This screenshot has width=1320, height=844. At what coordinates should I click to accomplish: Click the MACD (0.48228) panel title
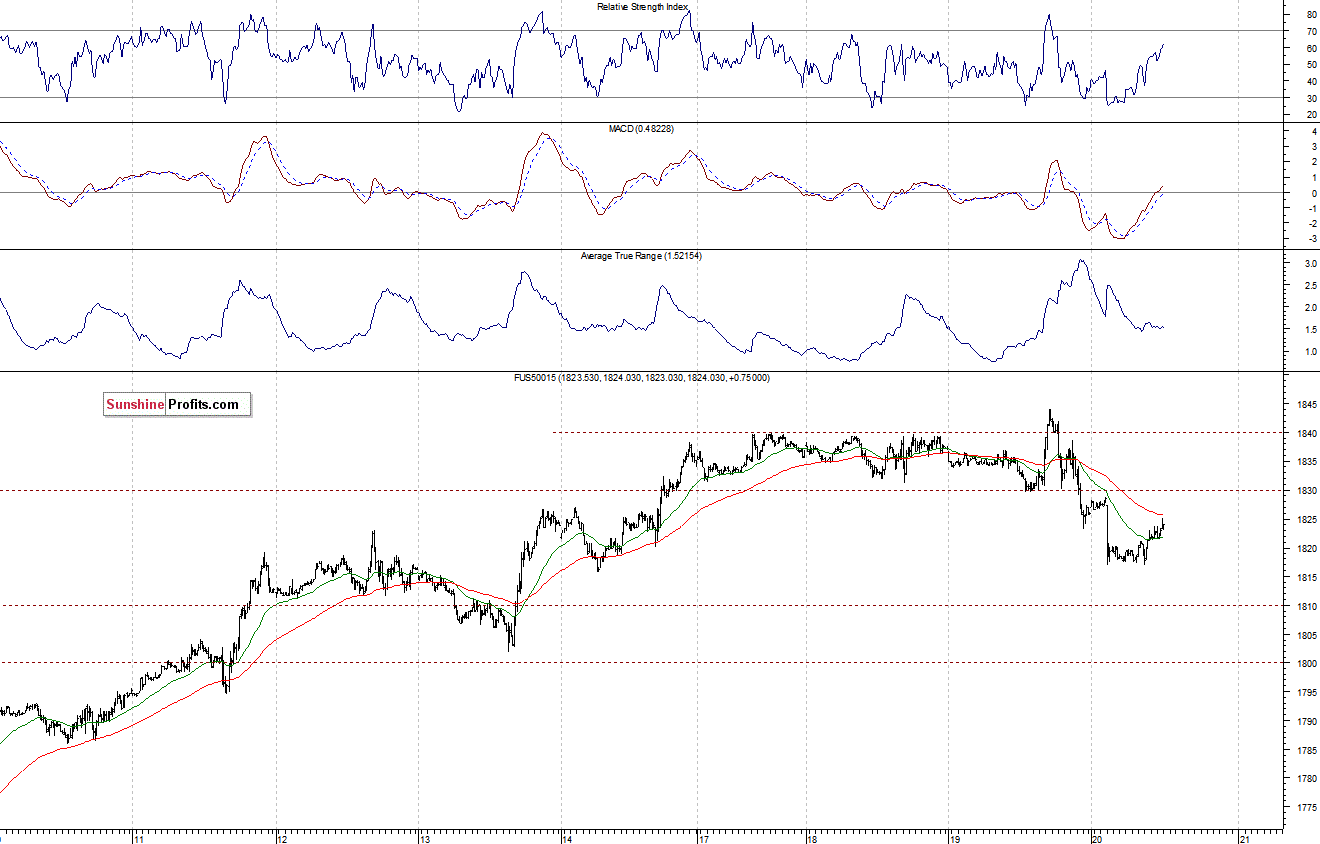click(x=643, y=129)
